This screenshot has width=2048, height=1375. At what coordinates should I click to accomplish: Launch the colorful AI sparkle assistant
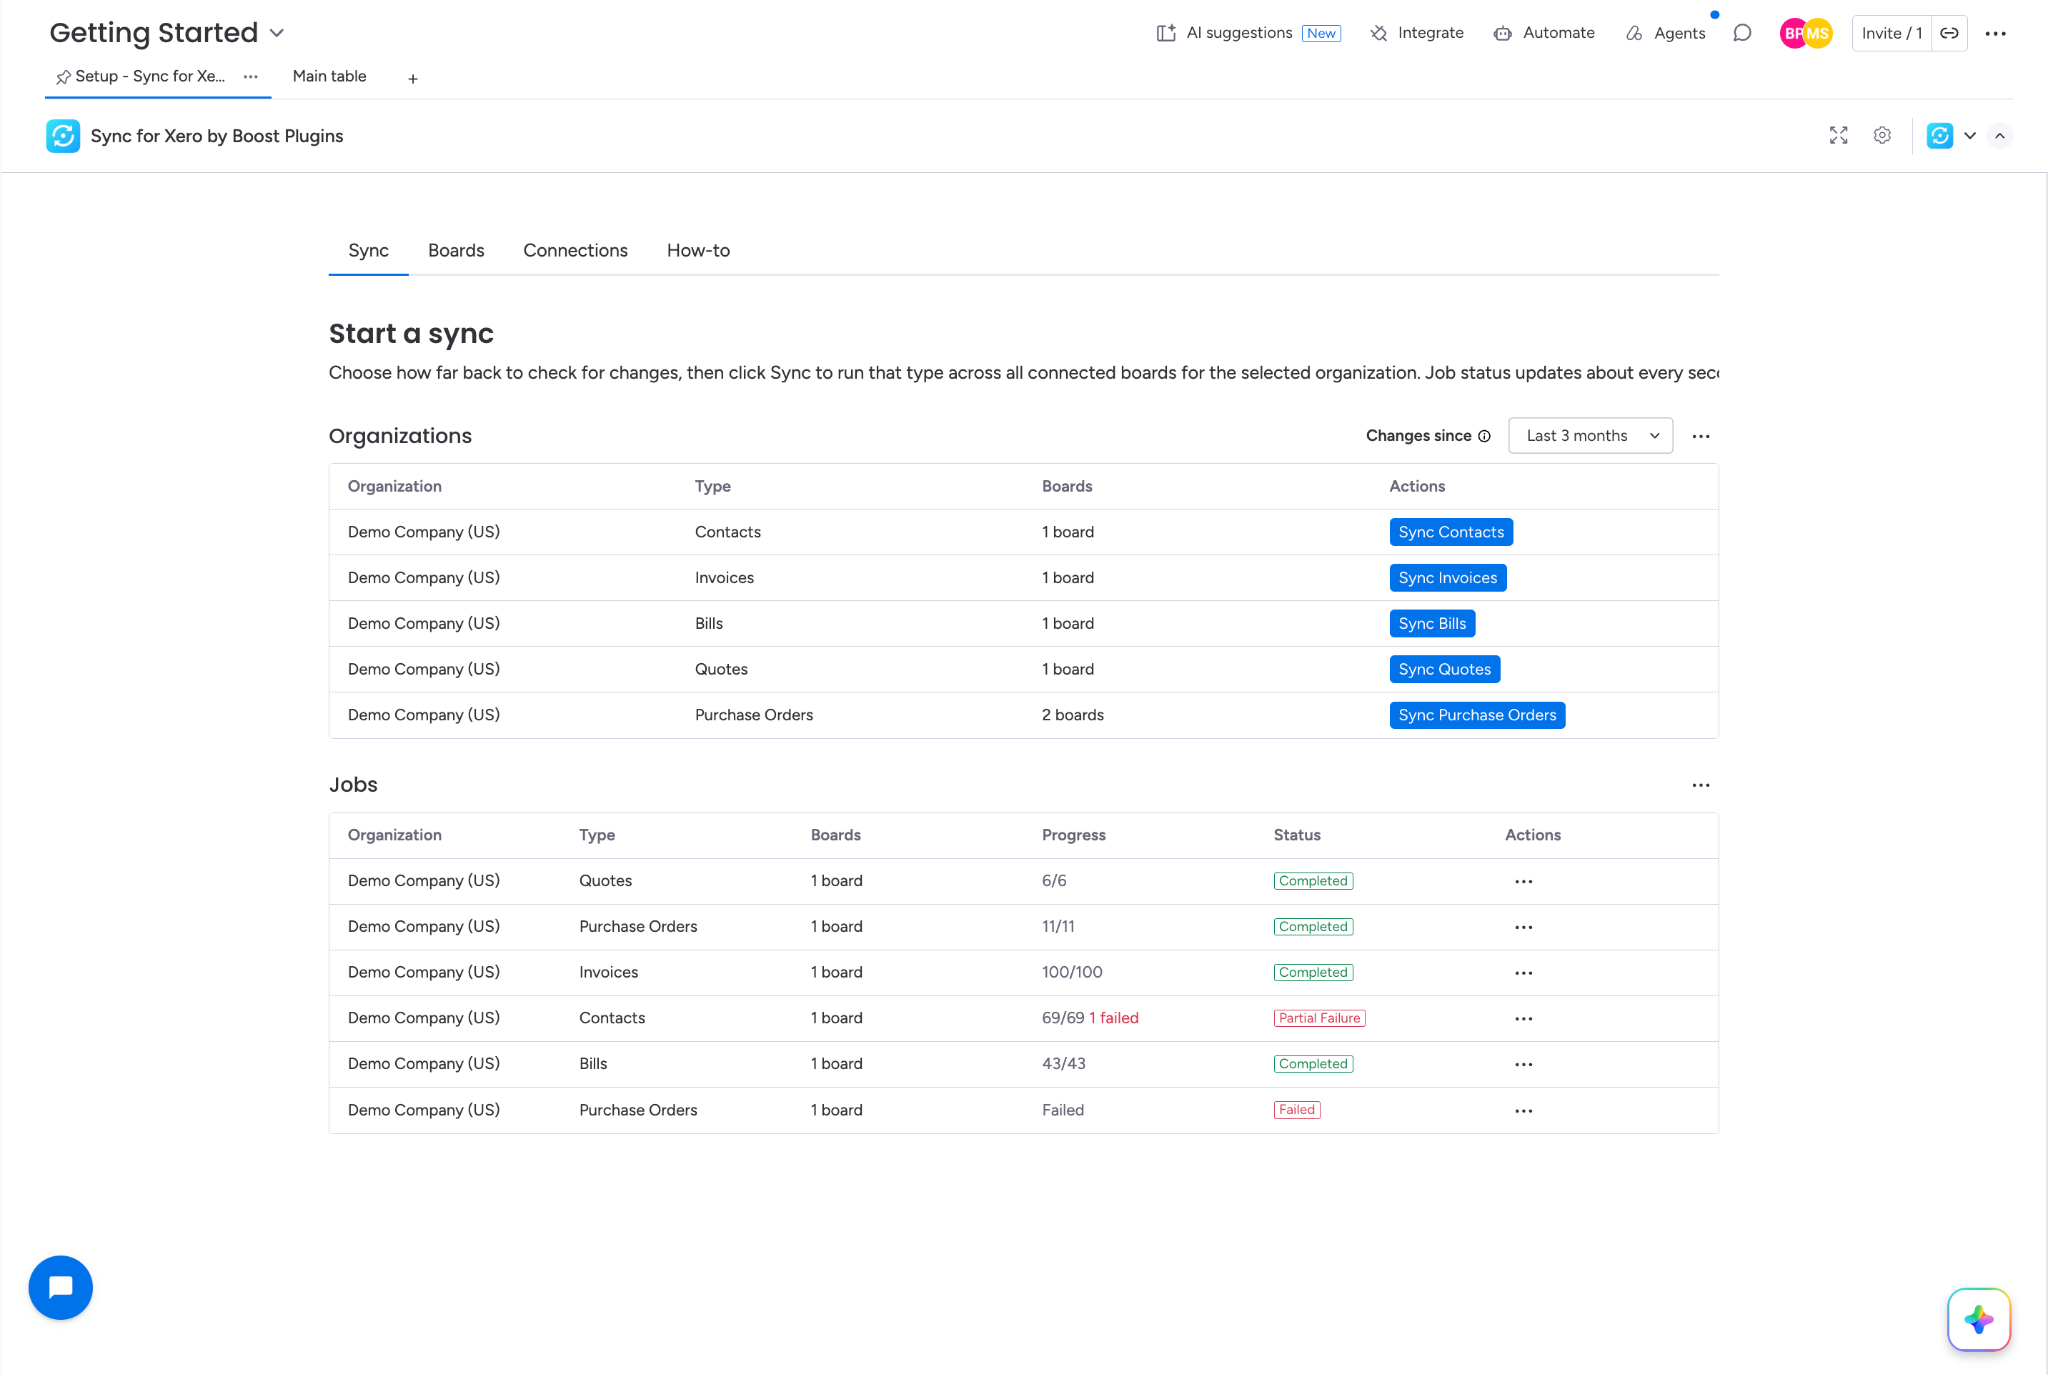(x=1979, y=1319)
